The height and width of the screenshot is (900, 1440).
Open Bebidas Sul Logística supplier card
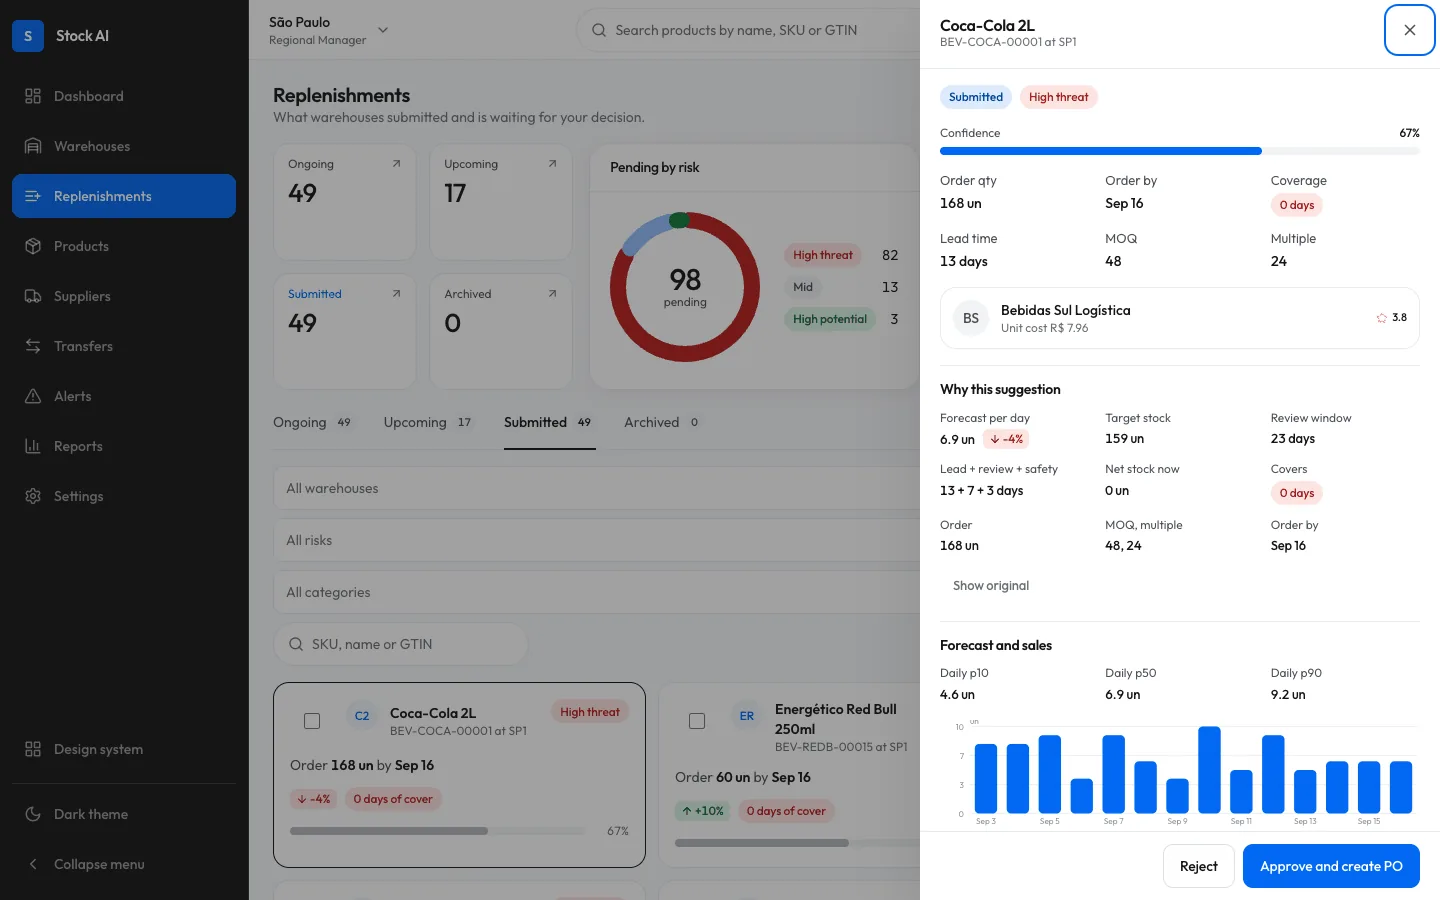(1179, 318)
